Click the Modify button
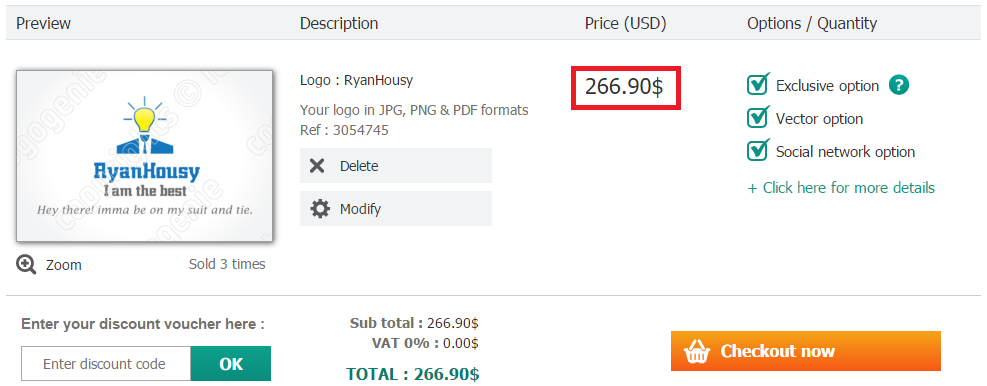This screenshot has height=386, width=987. (x=396, y=208)
